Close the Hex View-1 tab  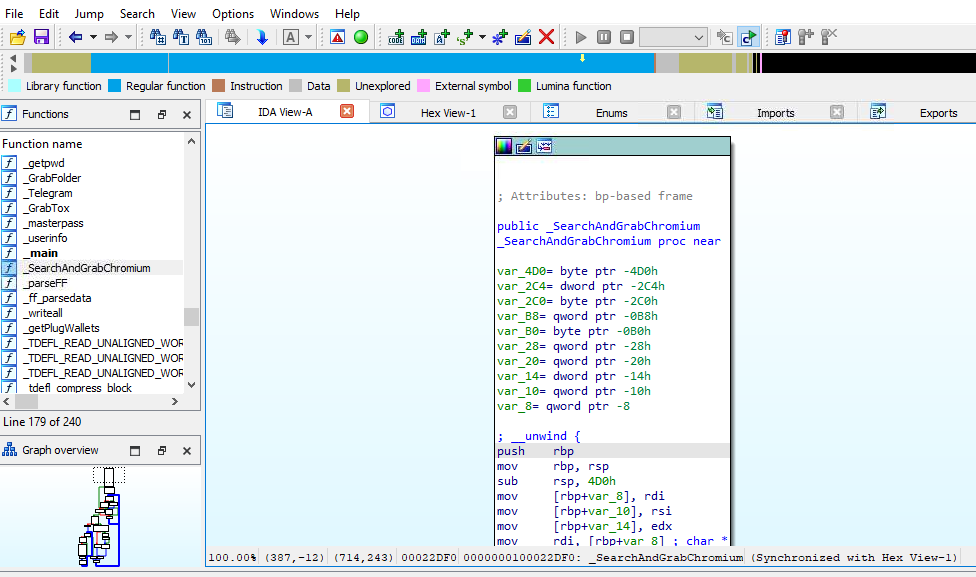point(510,112)
